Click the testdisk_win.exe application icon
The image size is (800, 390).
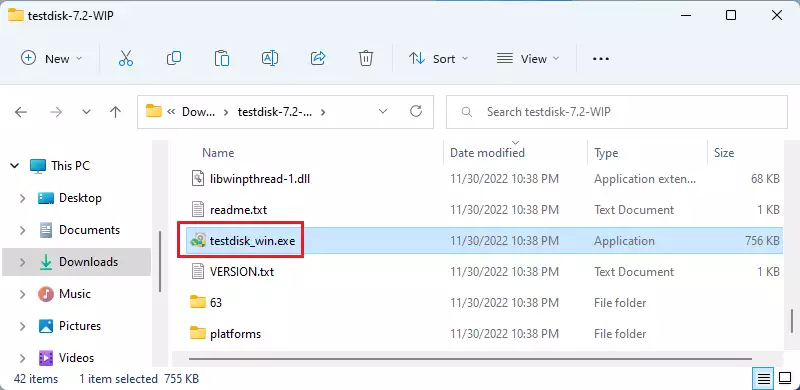coord(197,240)
